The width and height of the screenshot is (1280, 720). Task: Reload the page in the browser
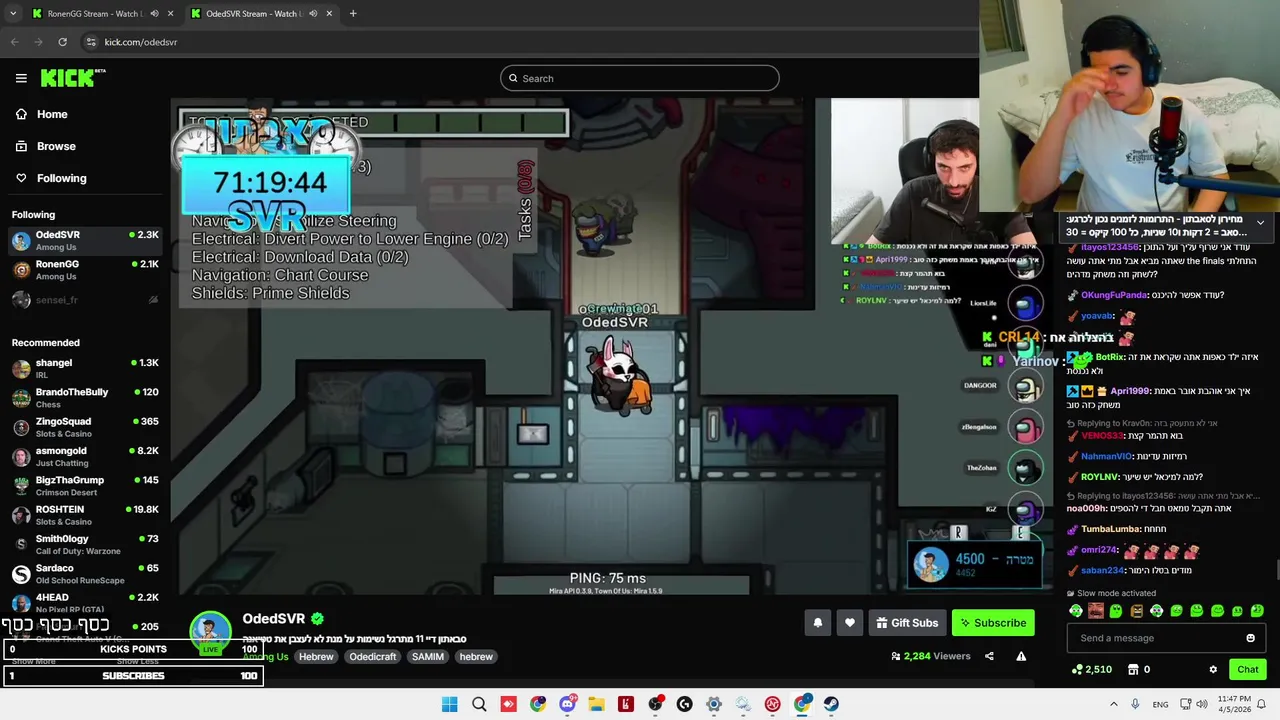(x=62, y=42)
